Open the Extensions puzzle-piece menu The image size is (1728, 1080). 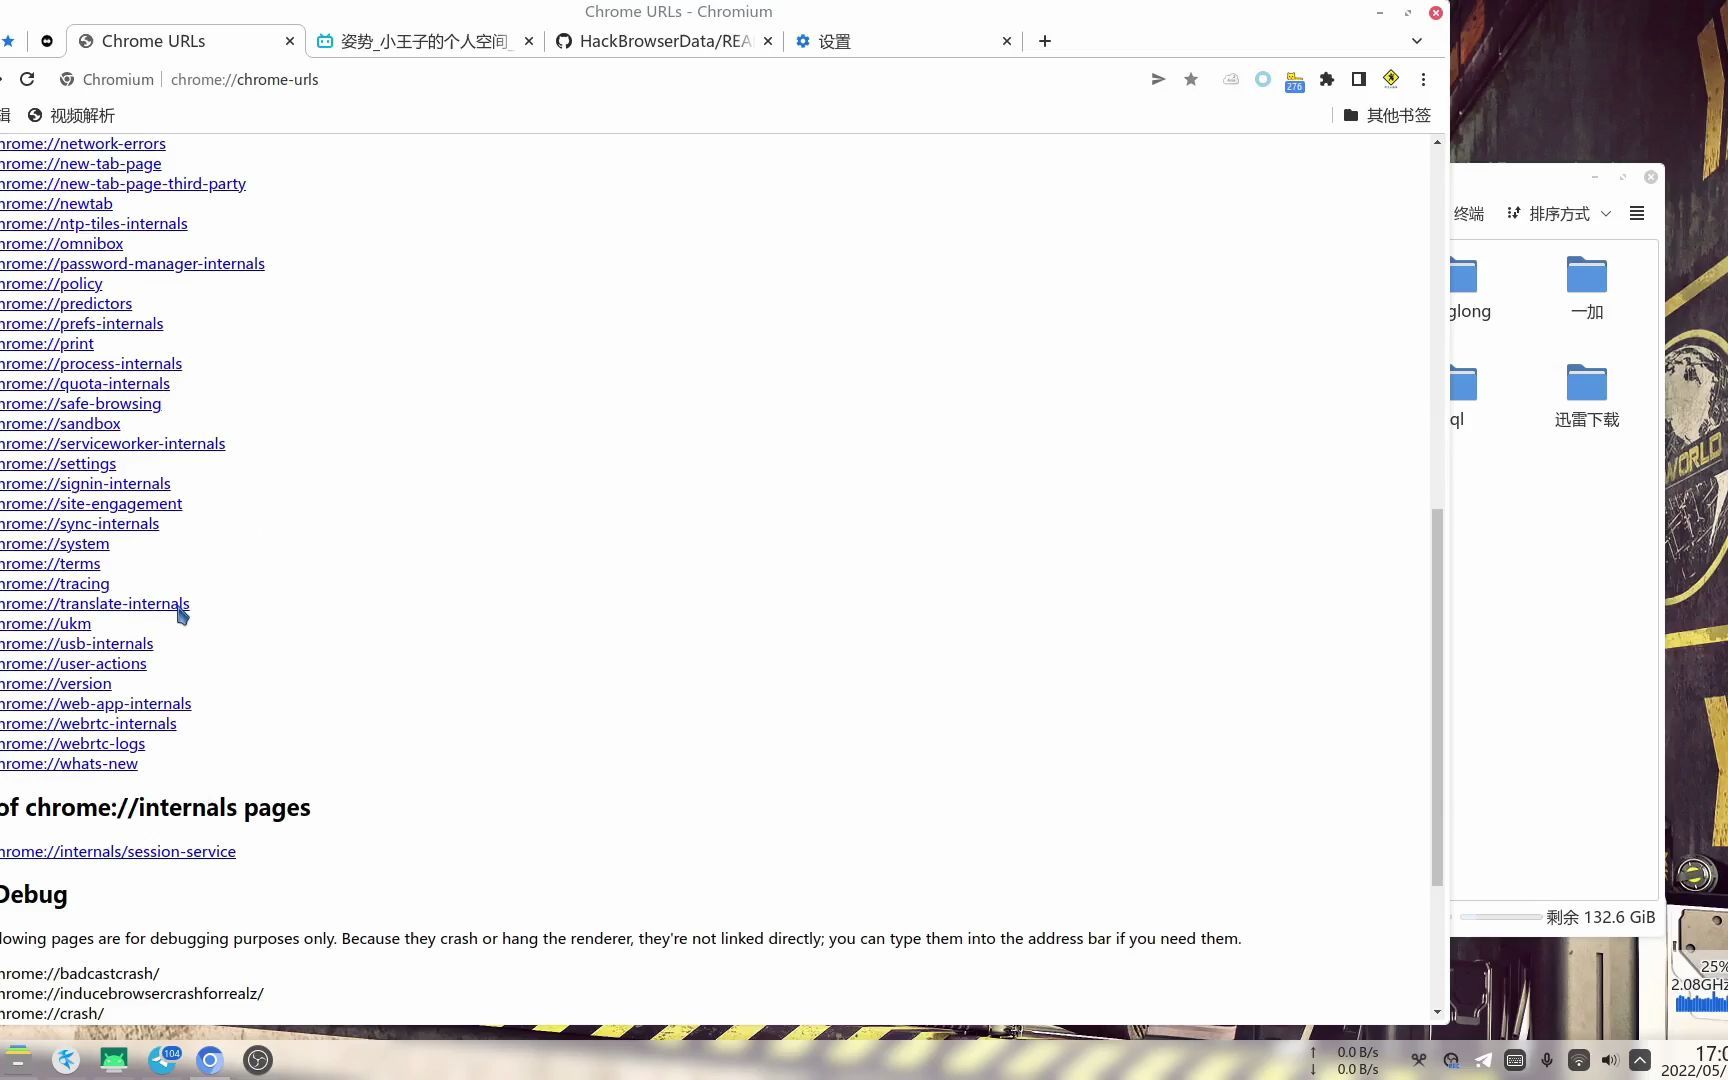coord(1327,79)
